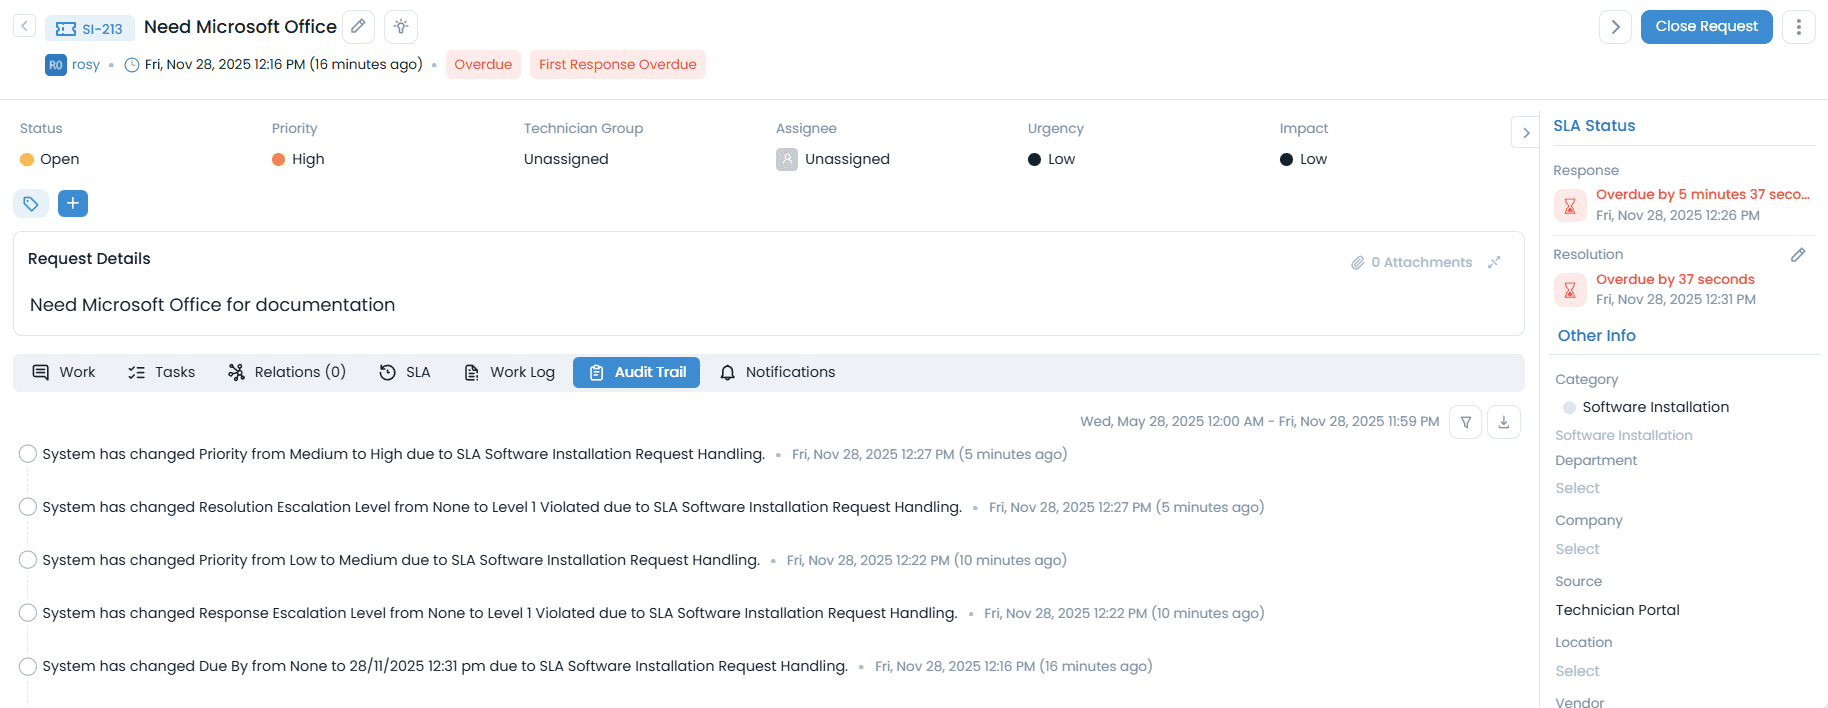Screen dimensions: 1828x708
Task: Switch to the Work Log tab
Action: (510, 372)
